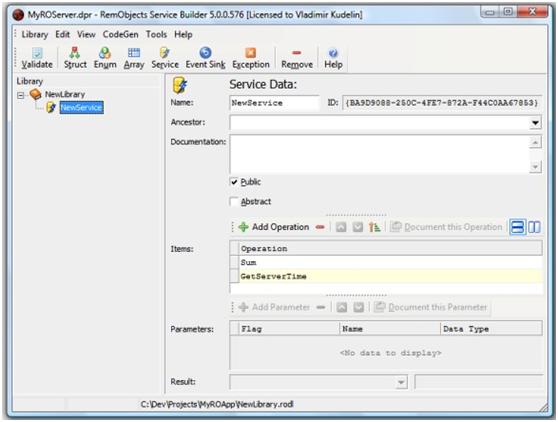Click the Remove toolbar icon
The height and width of the screenshot is (422, 558).
point(297,58)
